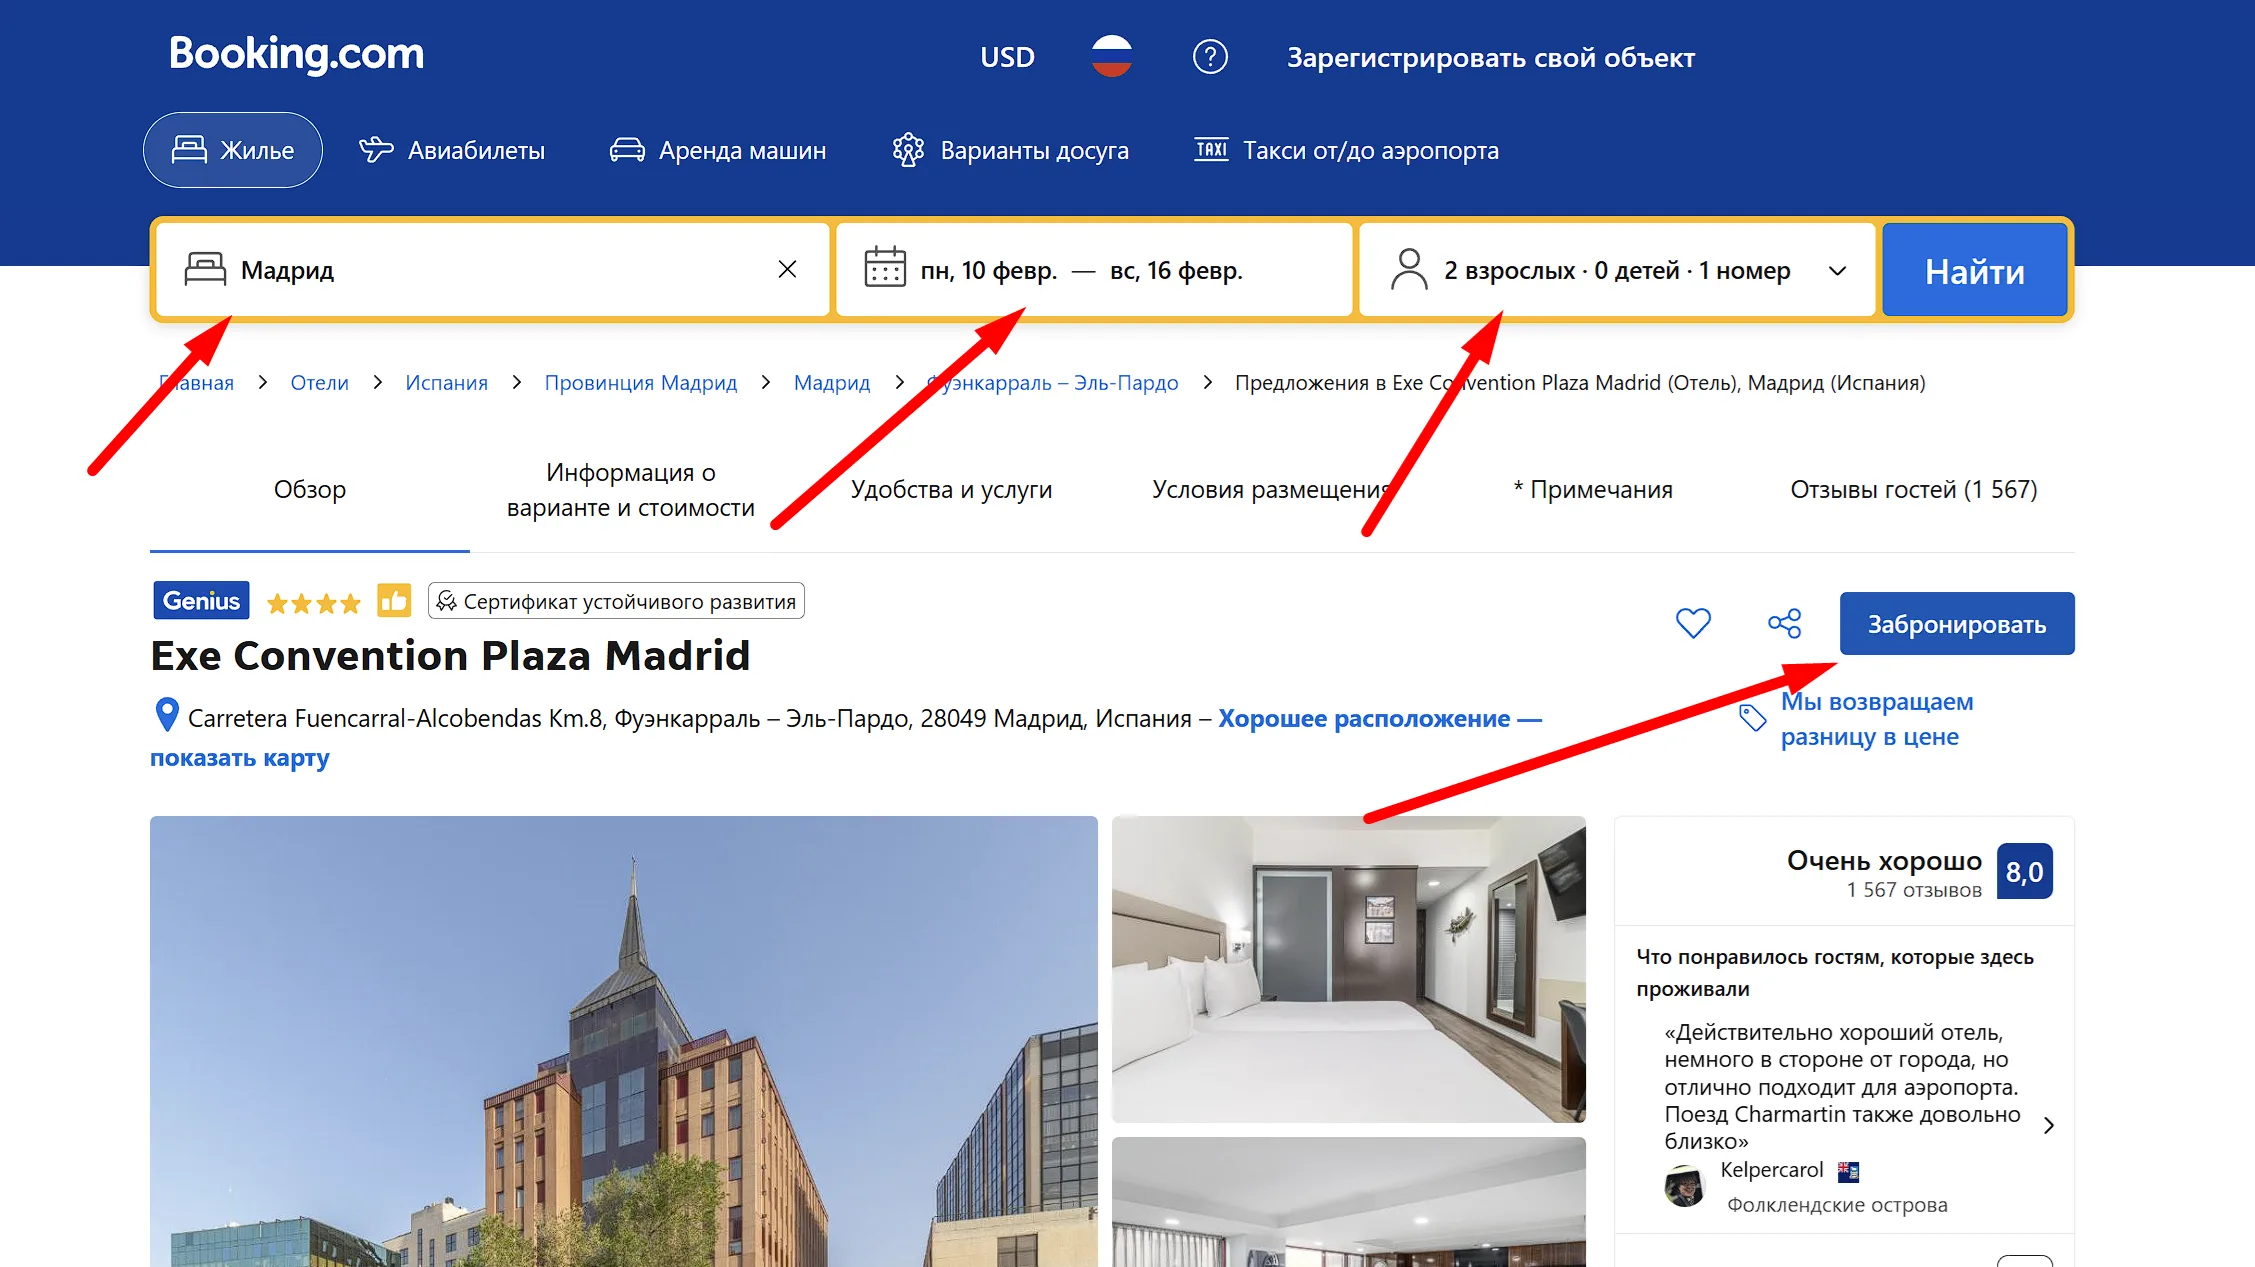Open 'Информация о варианте и стоимости' tab
This screenshot has height=1267, width=2255.
tap(630, 489)
